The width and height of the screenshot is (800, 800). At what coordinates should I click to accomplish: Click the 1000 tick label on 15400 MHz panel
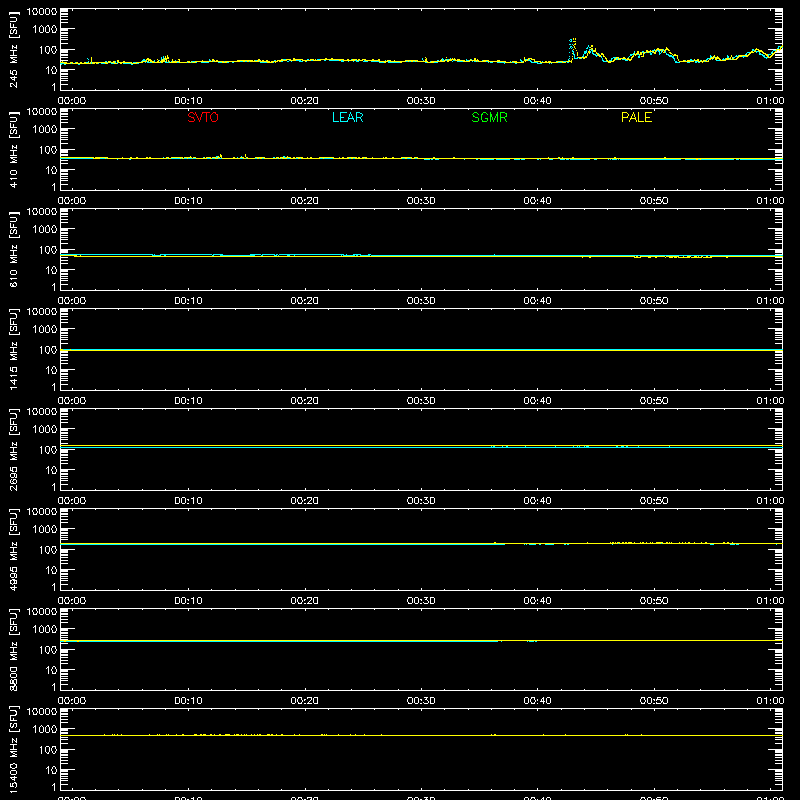[x=45, y=730]
